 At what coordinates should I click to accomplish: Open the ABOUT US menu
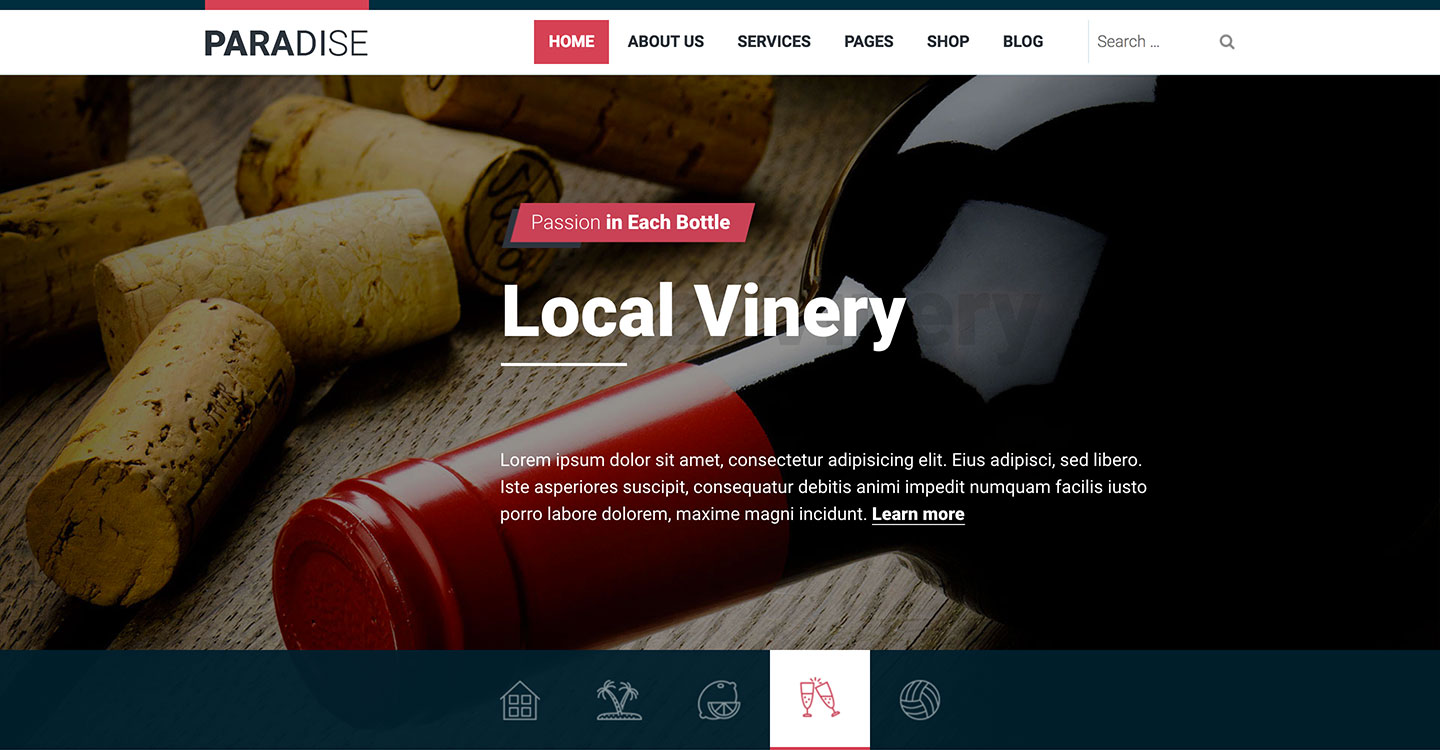pyautogui.click(x=666, y=42)
